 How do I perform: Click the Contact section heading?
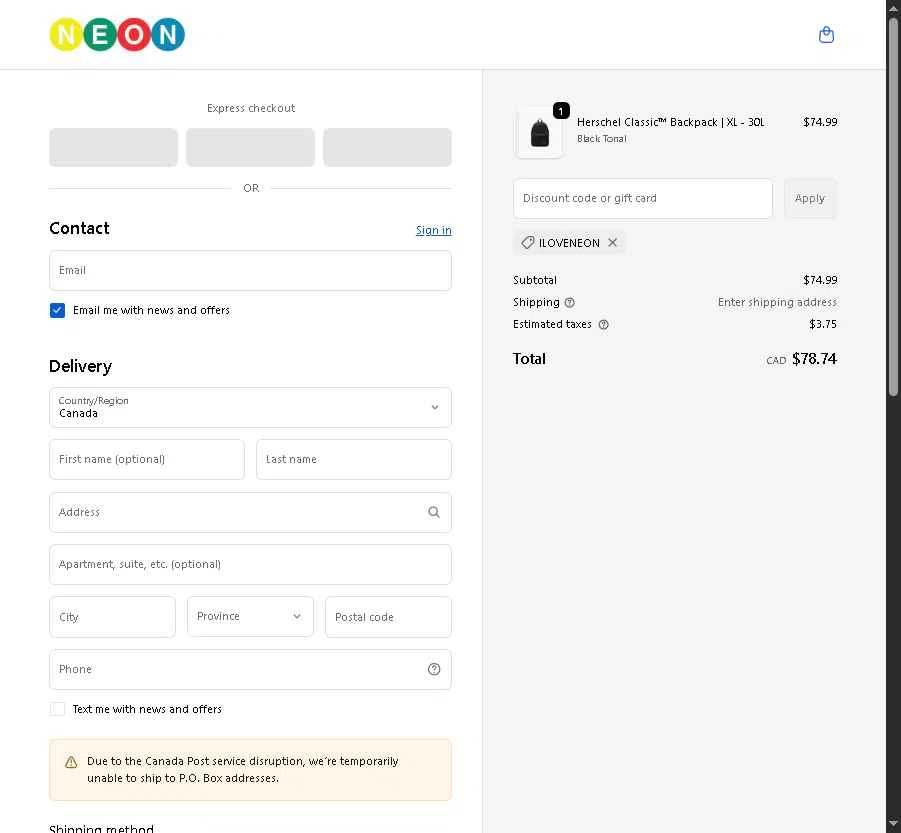click(79, 228)
